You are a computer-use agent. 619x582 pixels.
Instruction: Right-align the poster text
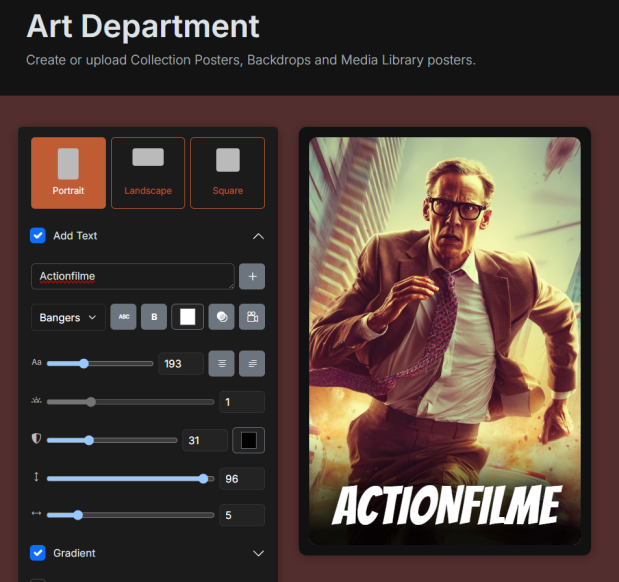pos(251,364)
